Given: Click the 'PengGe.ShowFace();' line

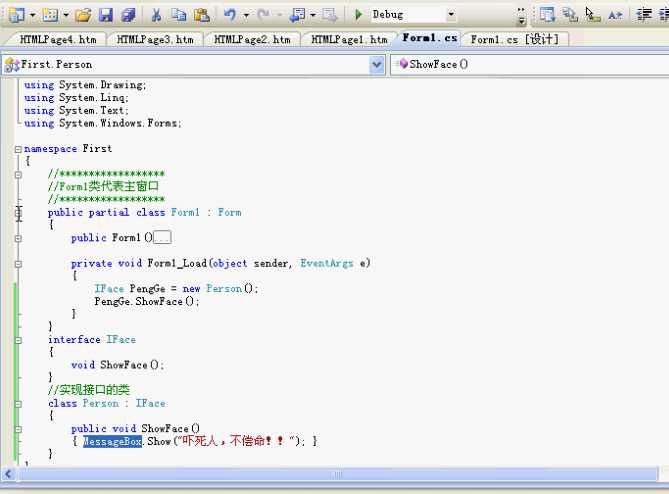Looking at the screenshot, I should [x=147, y=302].
